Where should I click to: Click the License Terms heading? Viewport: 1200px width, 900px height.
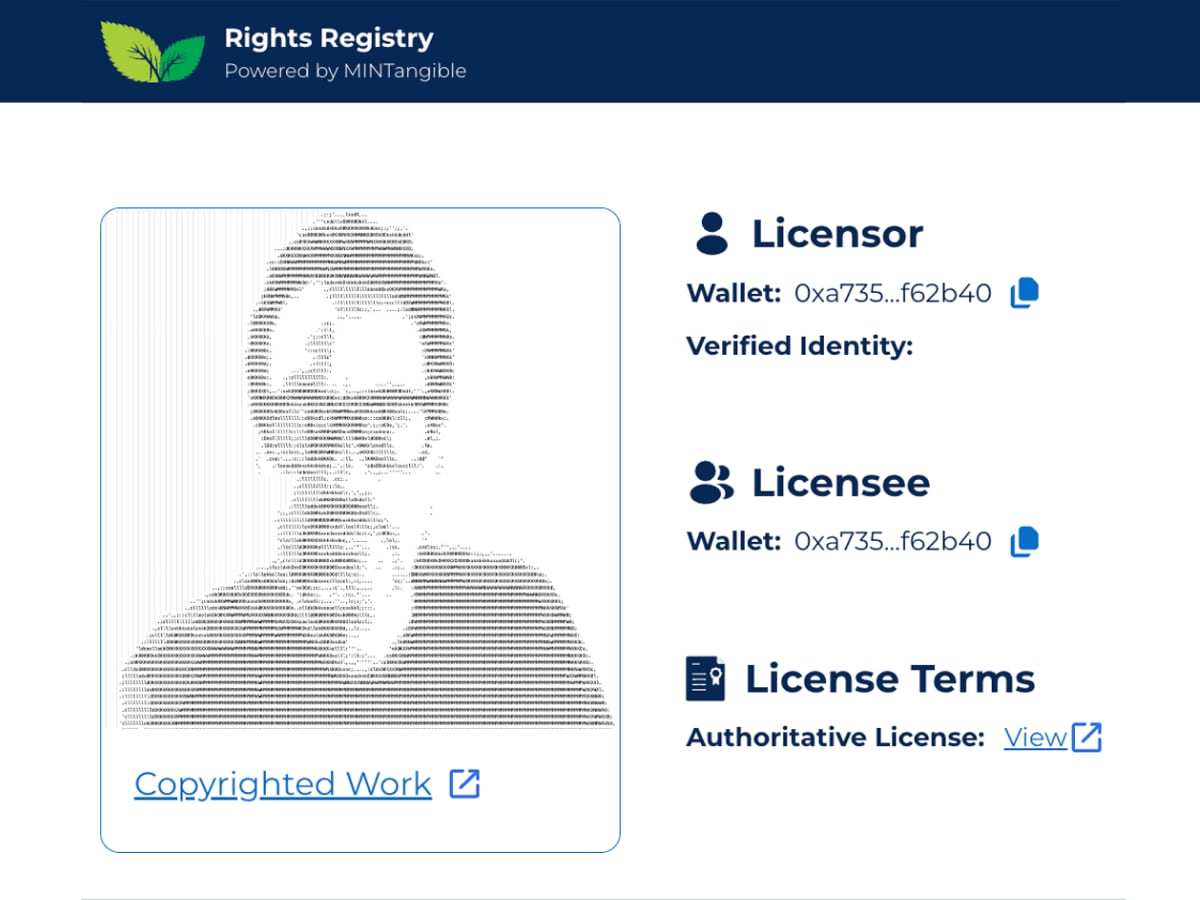pos(889,679)
